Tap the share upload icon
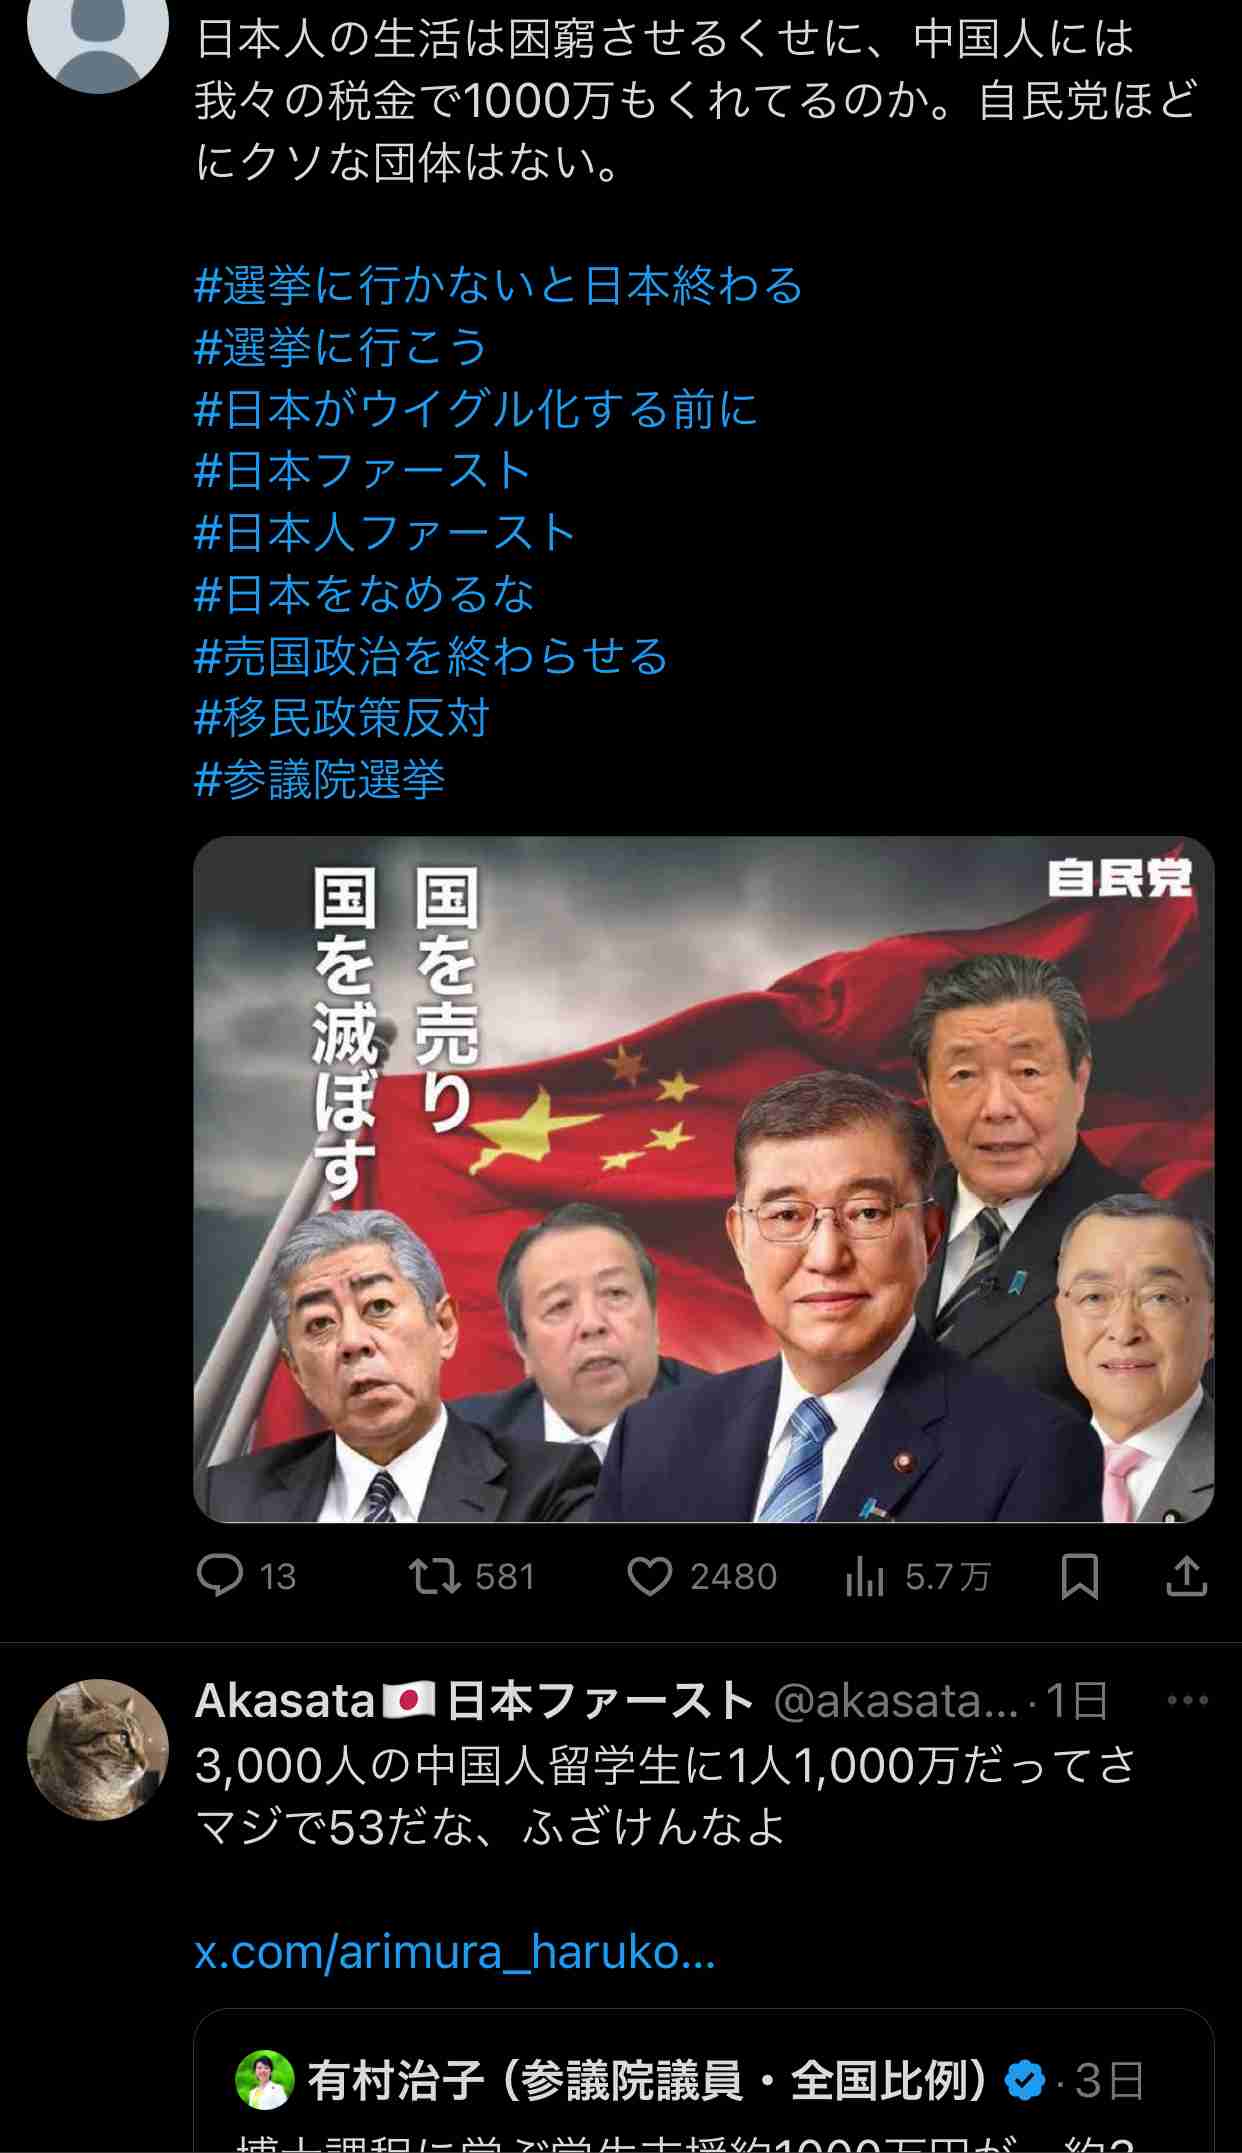The width and height of the screenshot is (1242, 2153). 1186,1576
